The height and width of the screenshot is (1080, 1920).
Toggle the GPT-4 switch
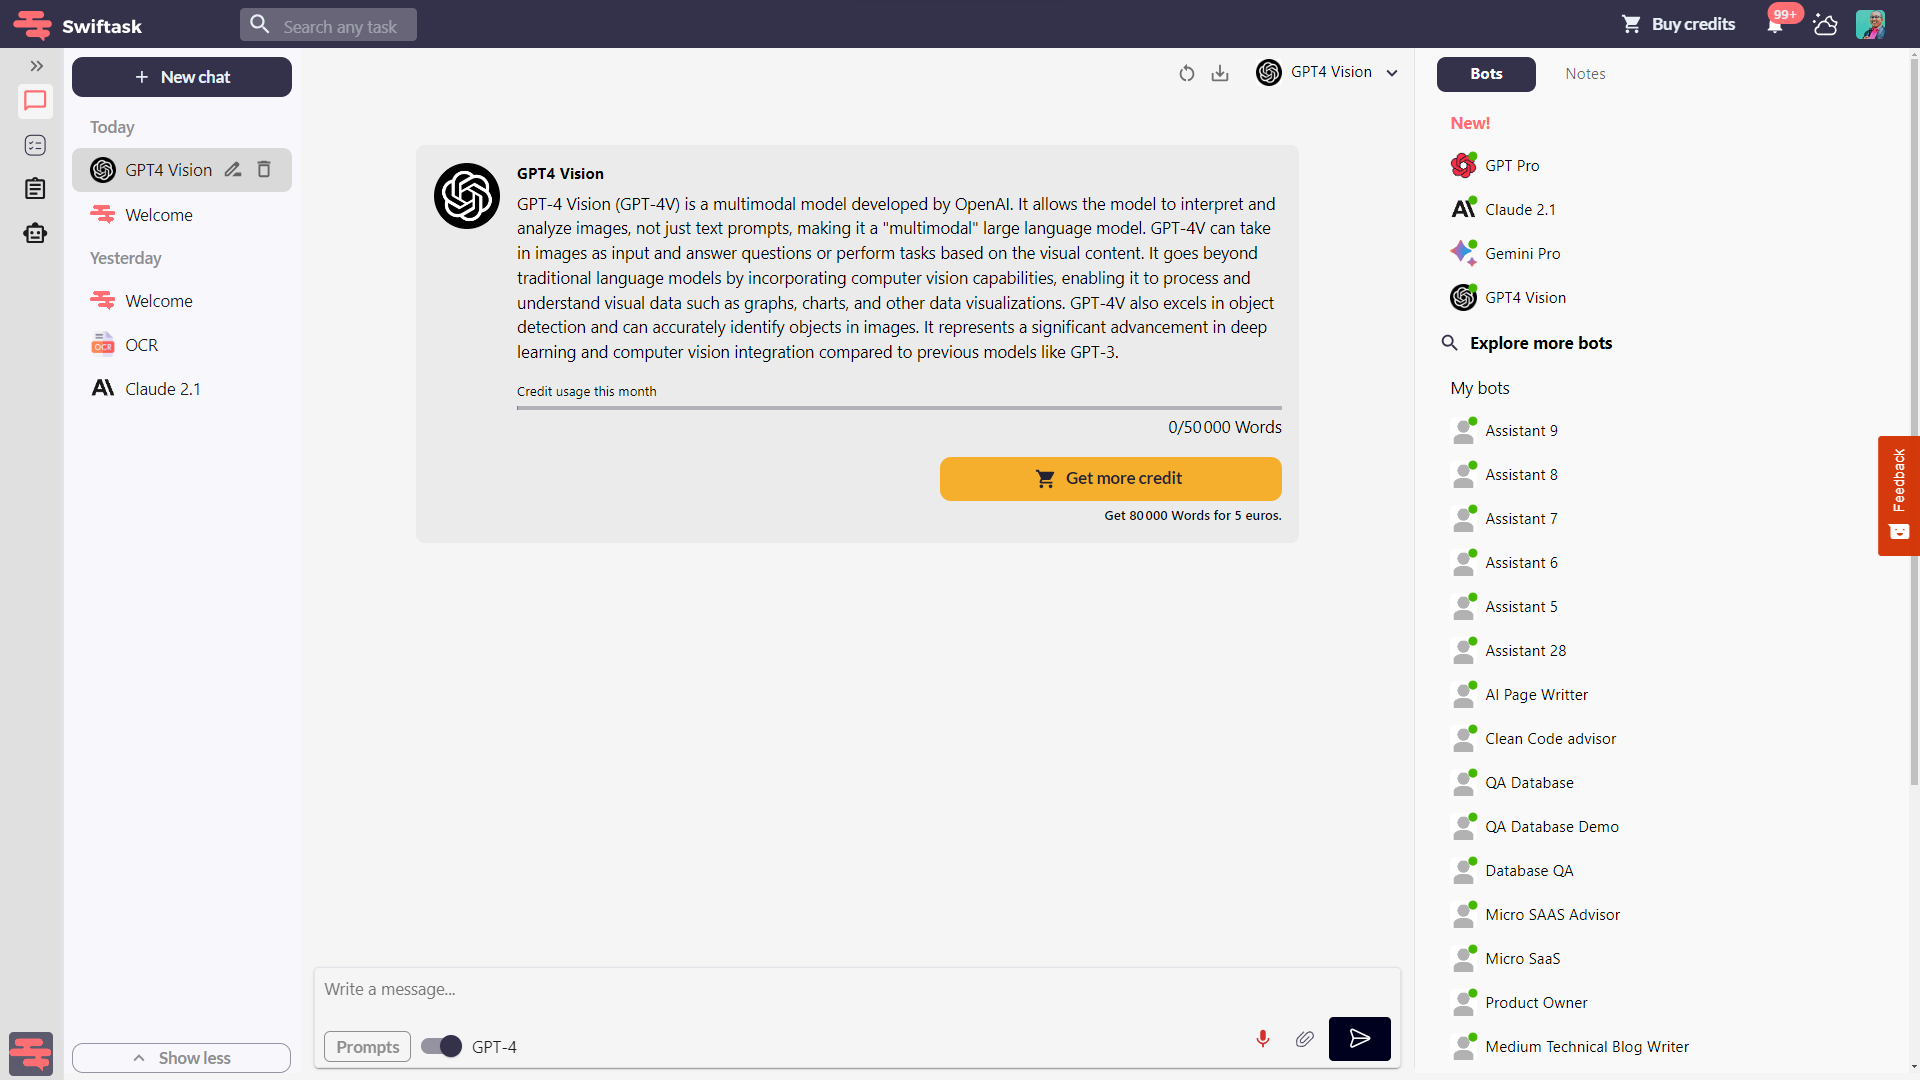441,1046
